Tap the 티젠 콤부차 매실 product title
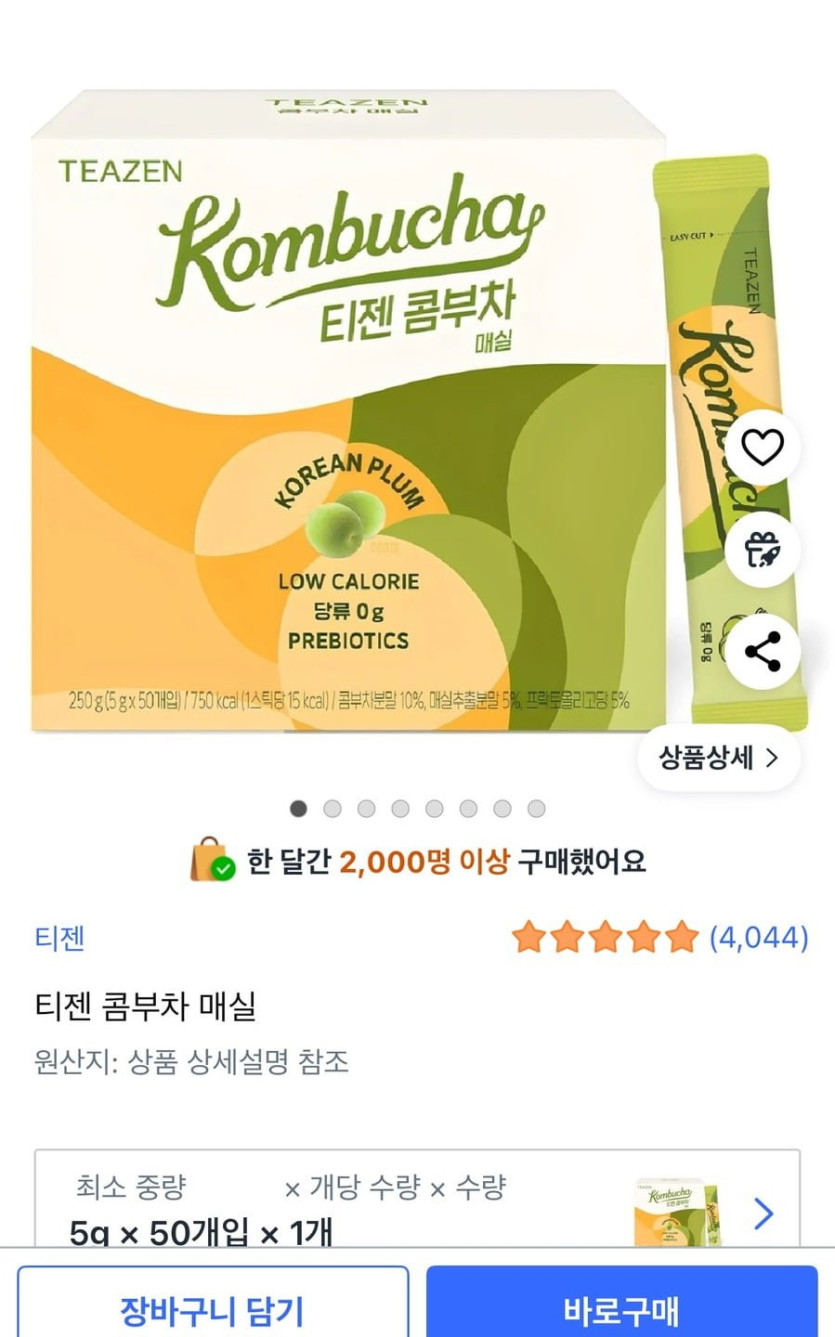 pyautogui.click(x=146, y=1005)
